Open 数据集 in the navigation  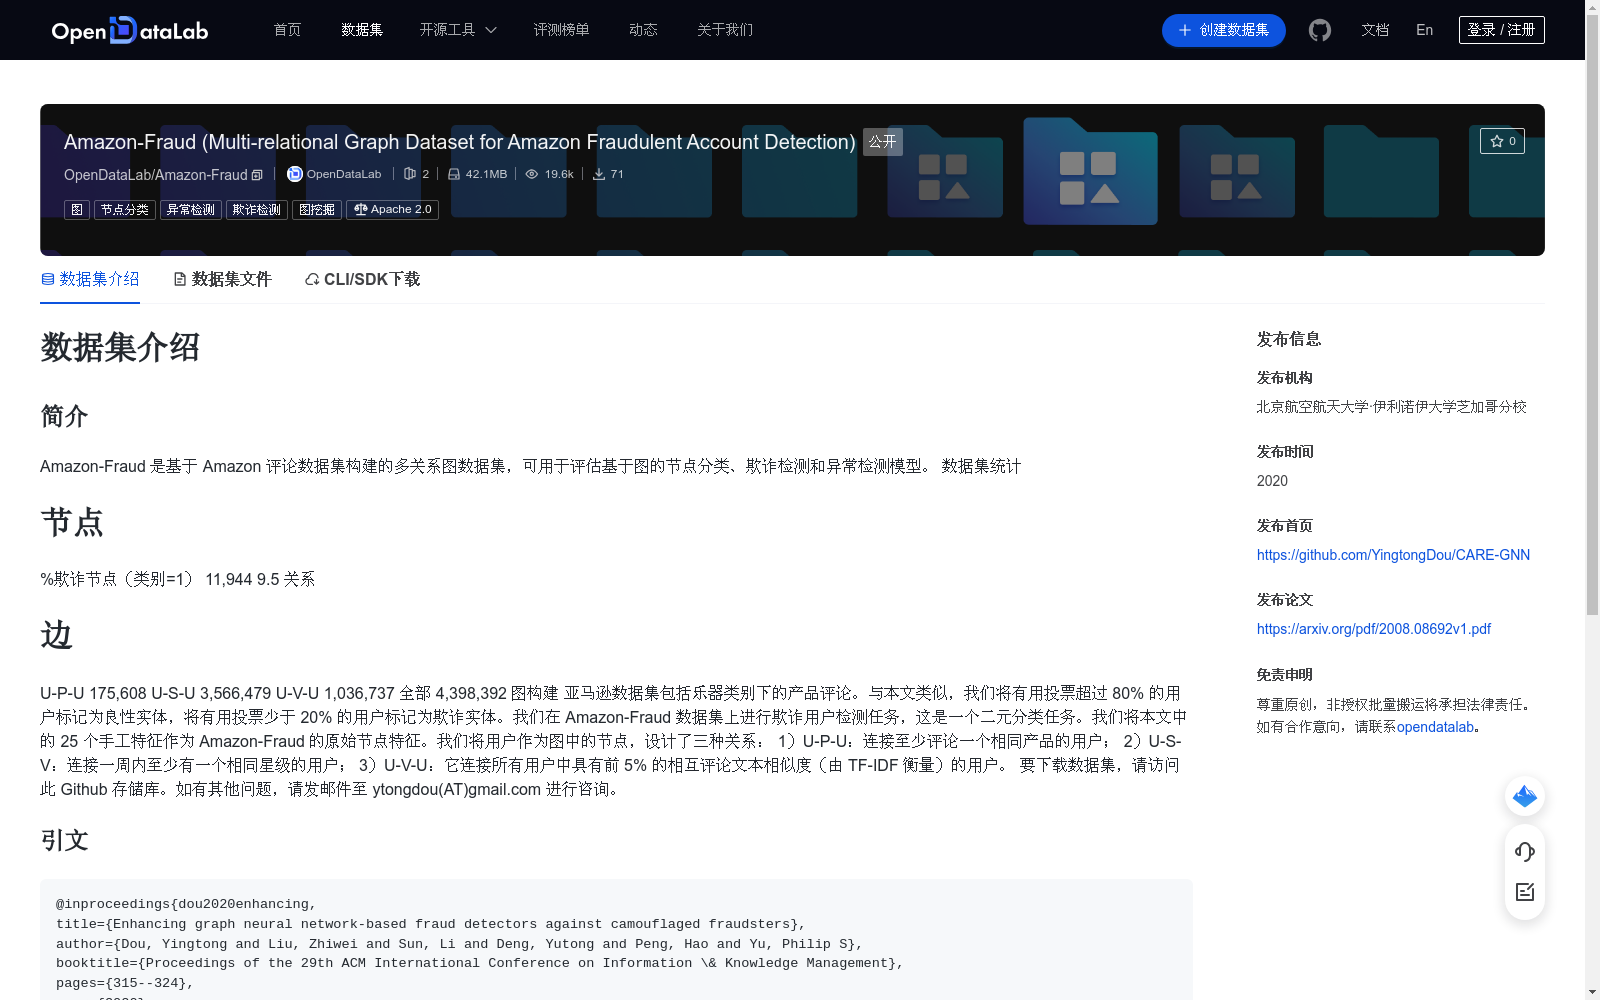coord(362,30)
